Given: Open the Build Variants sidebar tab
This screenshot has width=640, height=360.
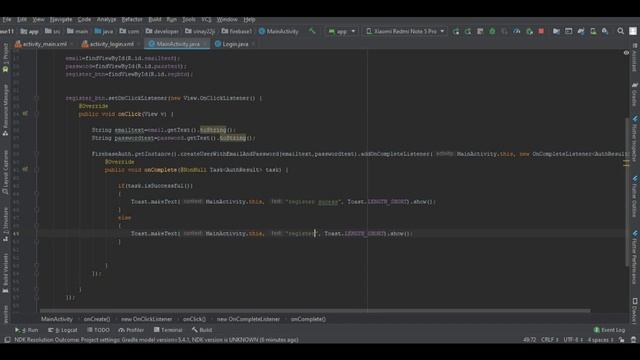Looking at the screenshot, I should tap(5, 272).
